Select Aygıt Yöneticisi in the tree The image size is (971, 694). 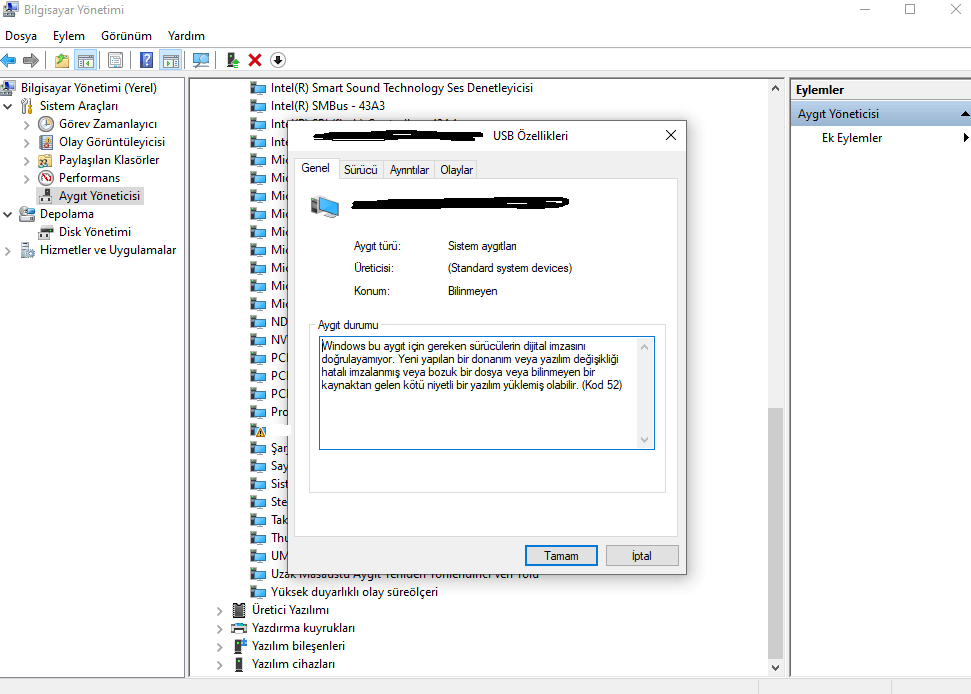(x=100, y=196)
